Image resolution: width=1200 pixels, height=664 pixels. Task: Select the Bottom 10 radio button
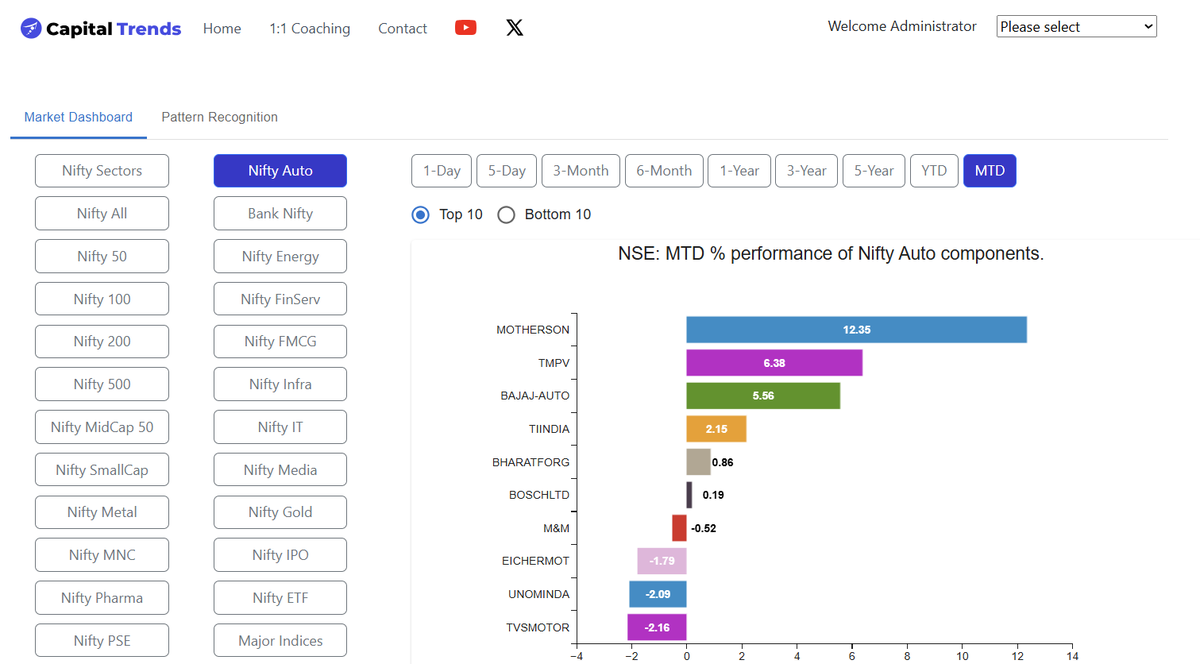pyautogui.click(x=506, y=214)
